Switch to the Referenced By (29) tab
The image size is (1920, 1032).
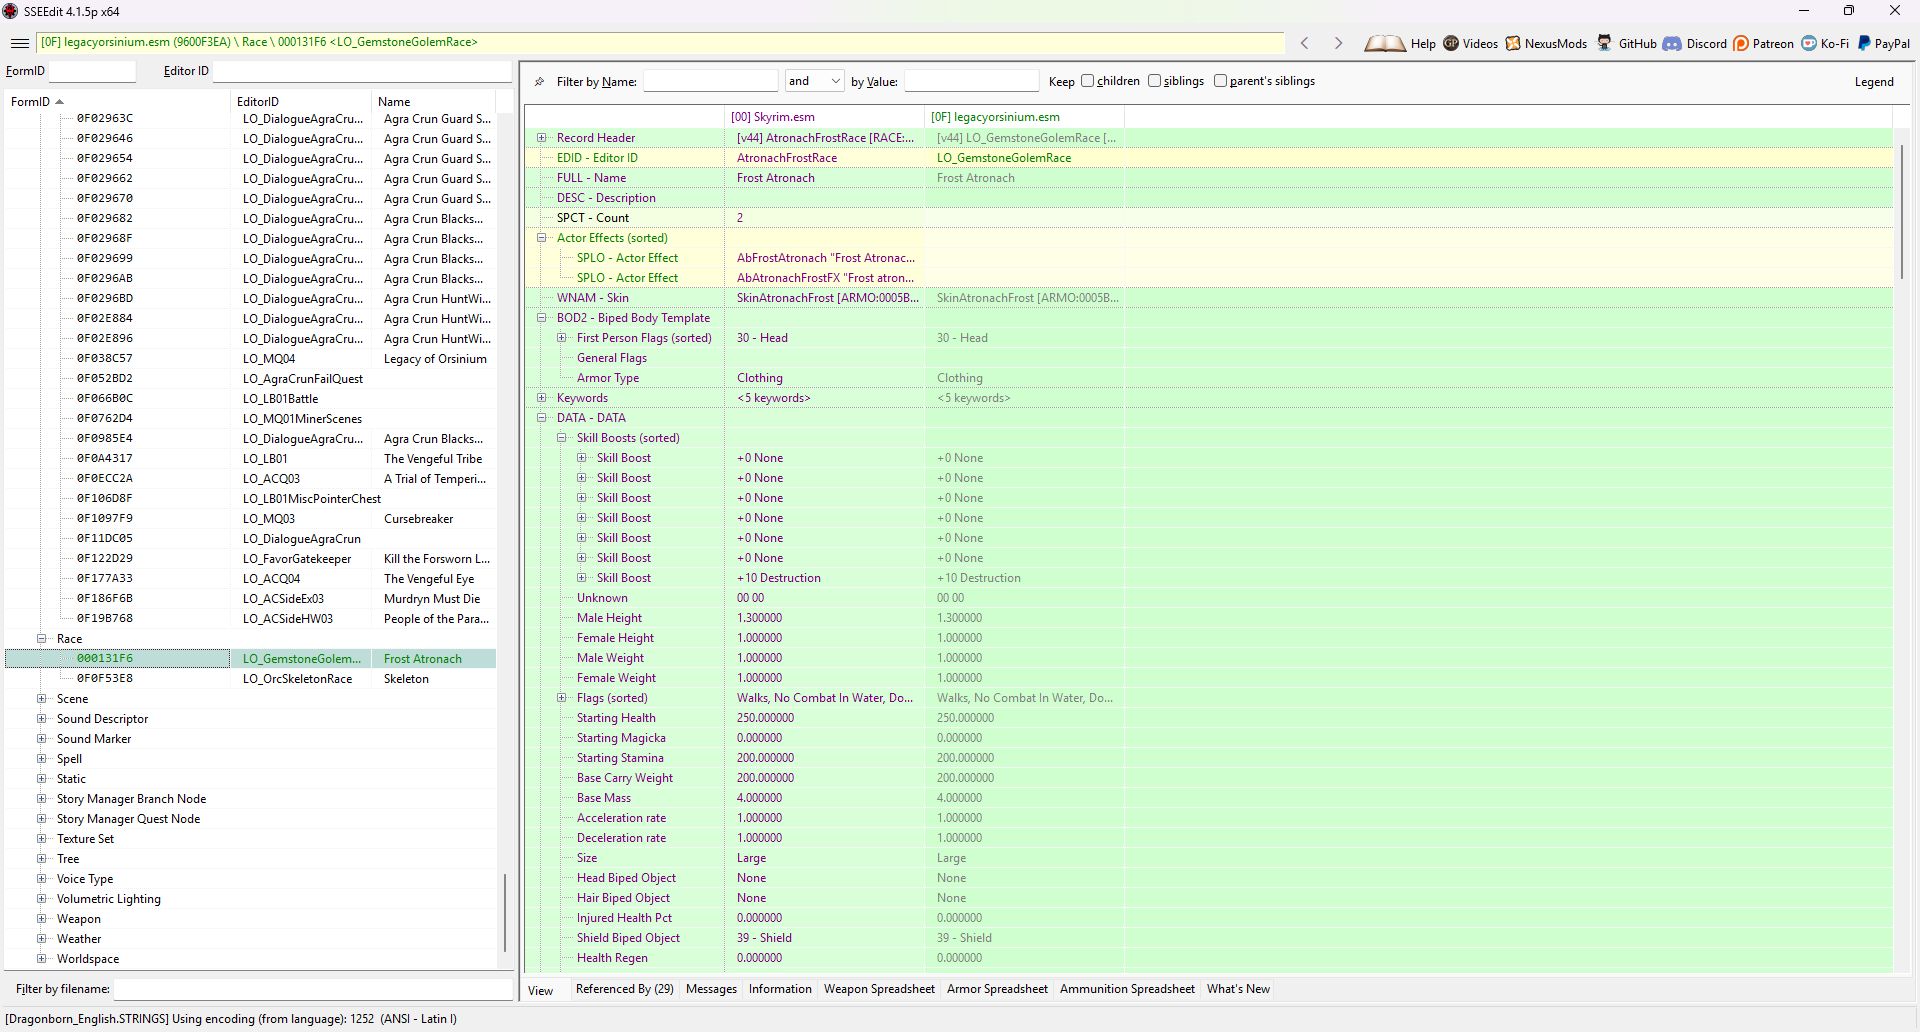click(x=624, y=989)
